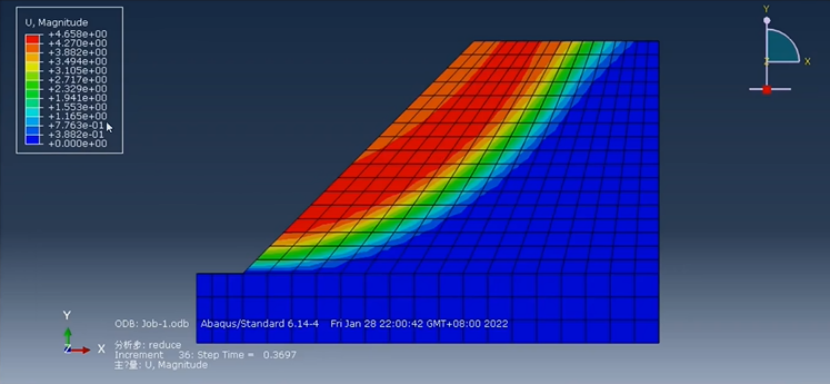Click the legend title "U, Magnitude"
831x384 pixels.
click(57, 23)
